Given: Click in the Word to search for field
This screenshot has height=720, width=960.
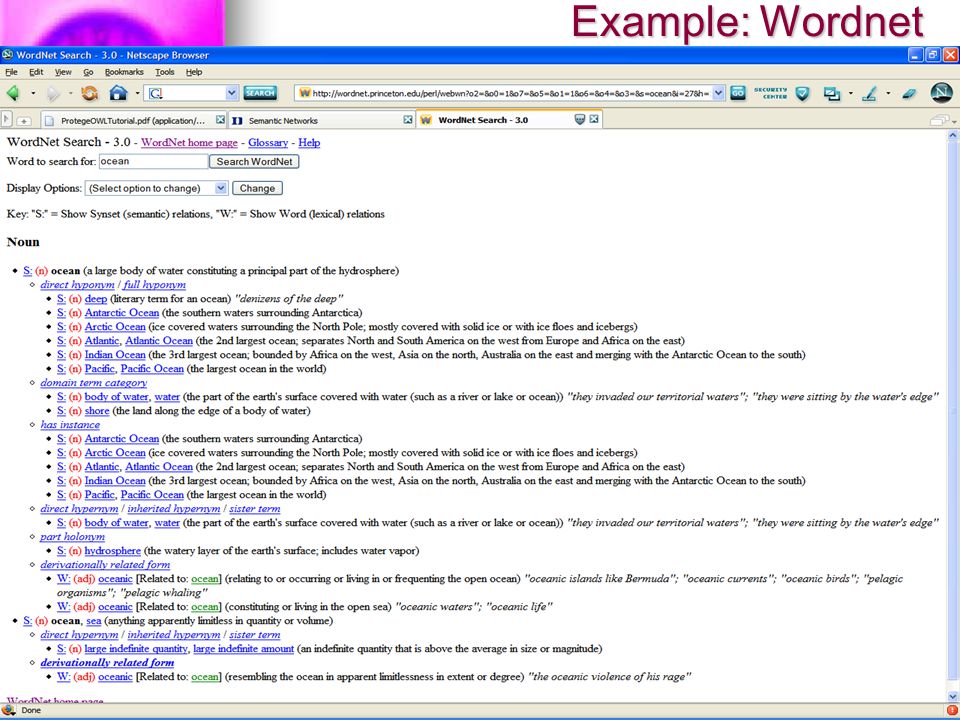Looking at the screenshot, I should (153, 162).
